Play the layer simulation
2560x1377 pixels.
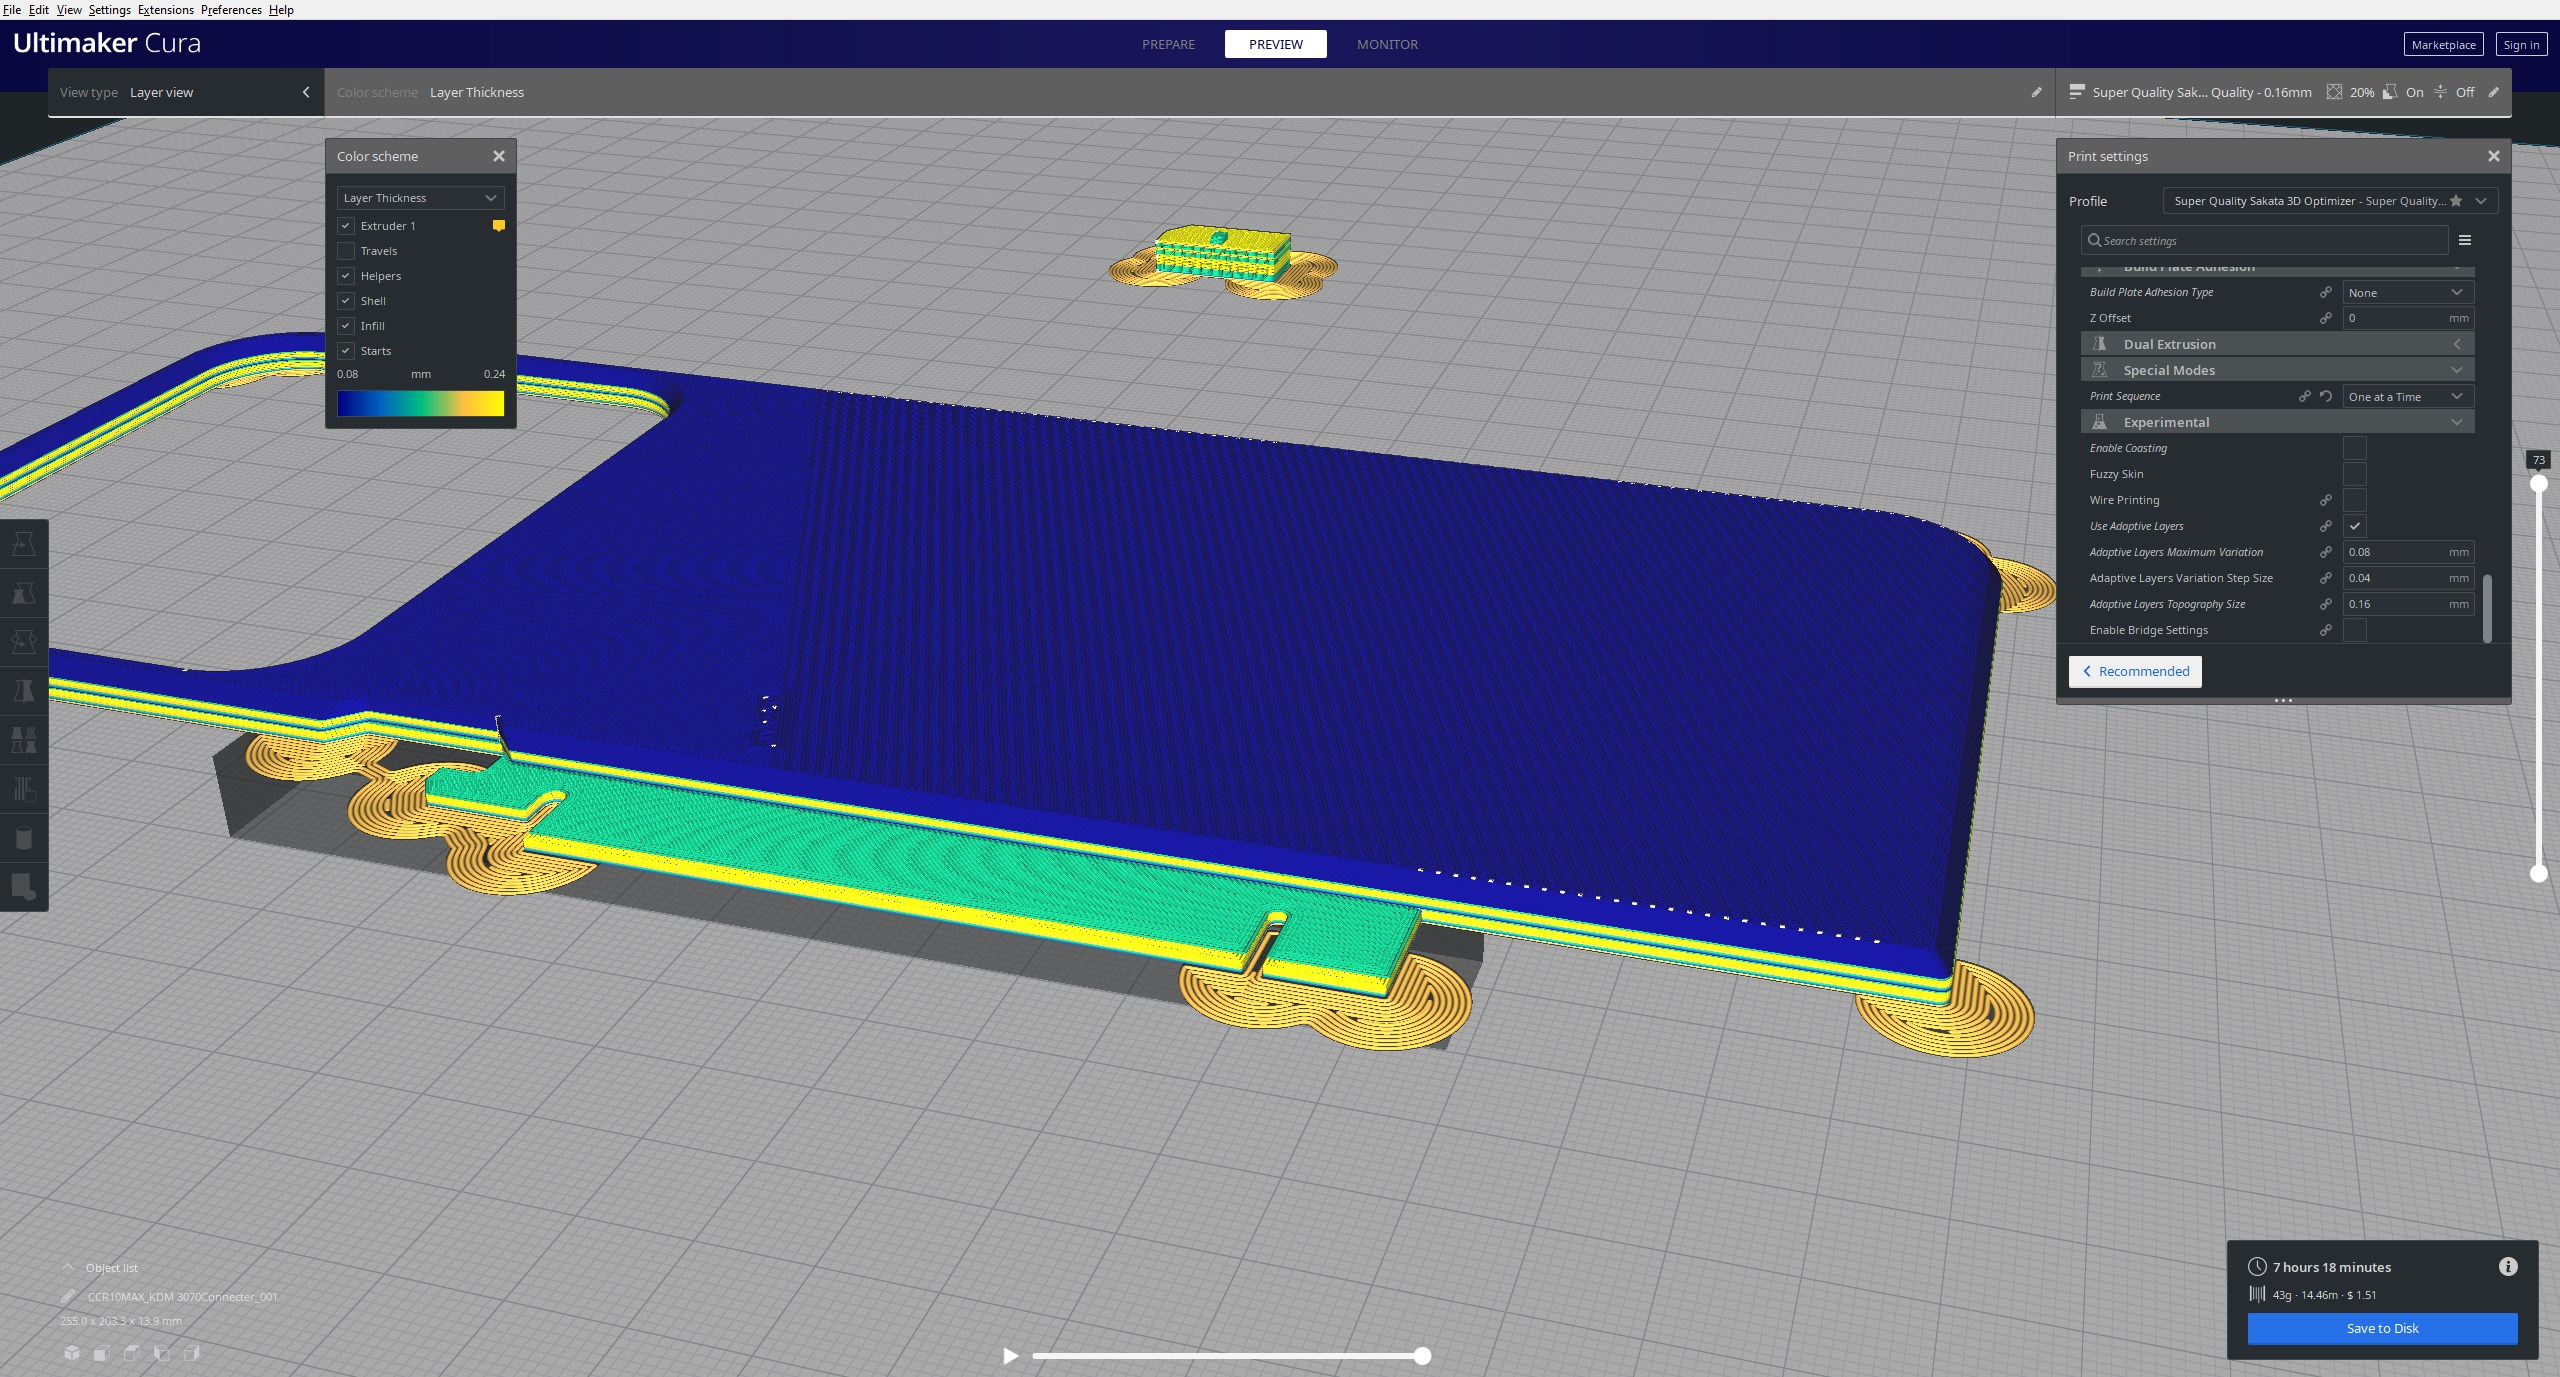pos(1010,1356)
